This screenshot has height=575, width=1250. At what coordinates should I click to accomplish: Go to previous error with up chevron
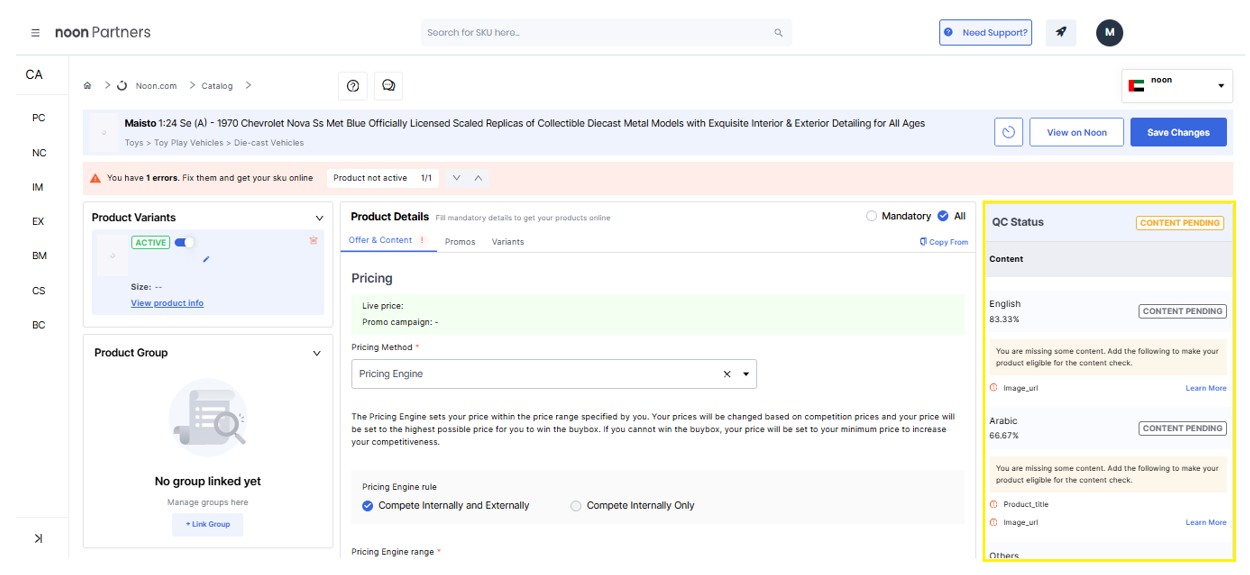click(x=478, y=178)
